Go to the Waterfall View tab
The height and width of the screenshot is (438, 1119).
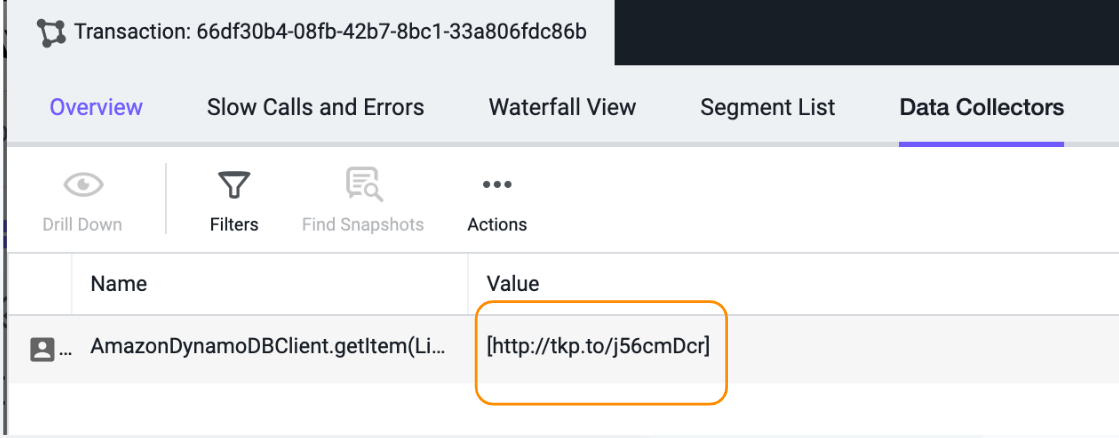pos(562,107)
